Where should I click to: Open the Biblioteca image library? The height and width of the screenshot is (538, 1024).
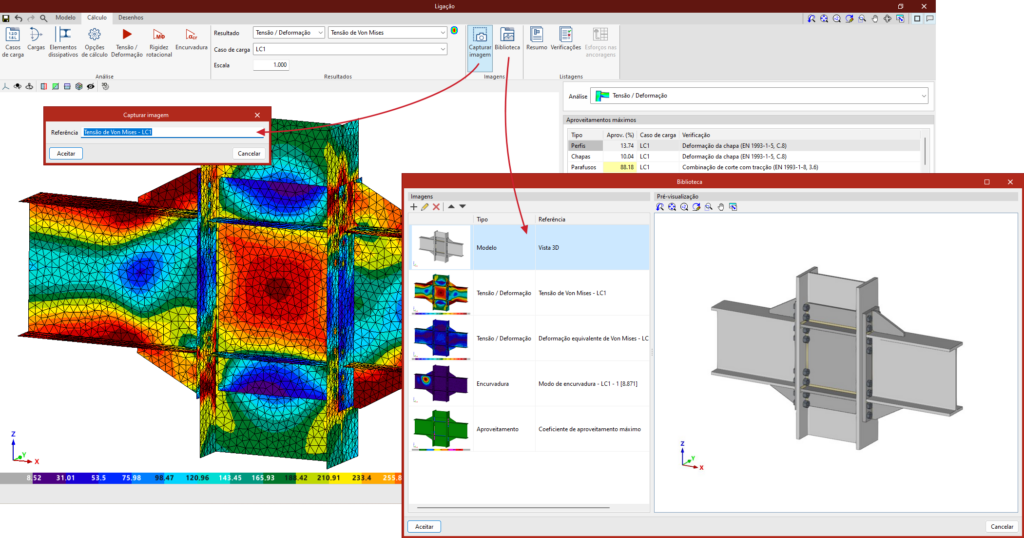(x=507, y=39)
